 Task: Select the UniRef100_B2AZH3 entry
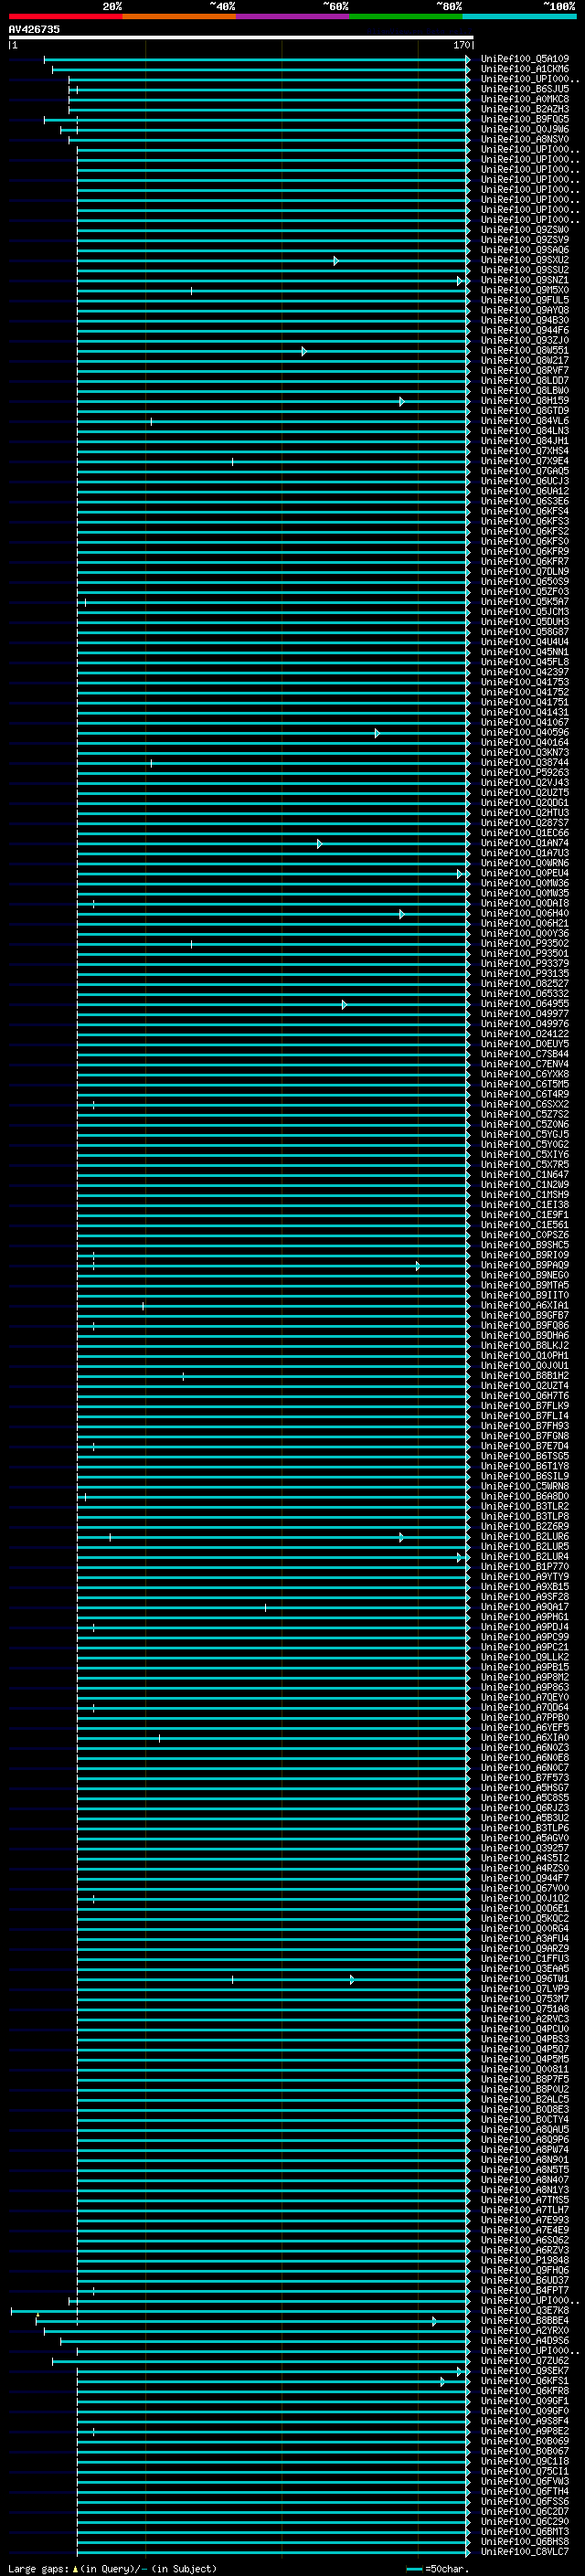[x=525, y=109]
